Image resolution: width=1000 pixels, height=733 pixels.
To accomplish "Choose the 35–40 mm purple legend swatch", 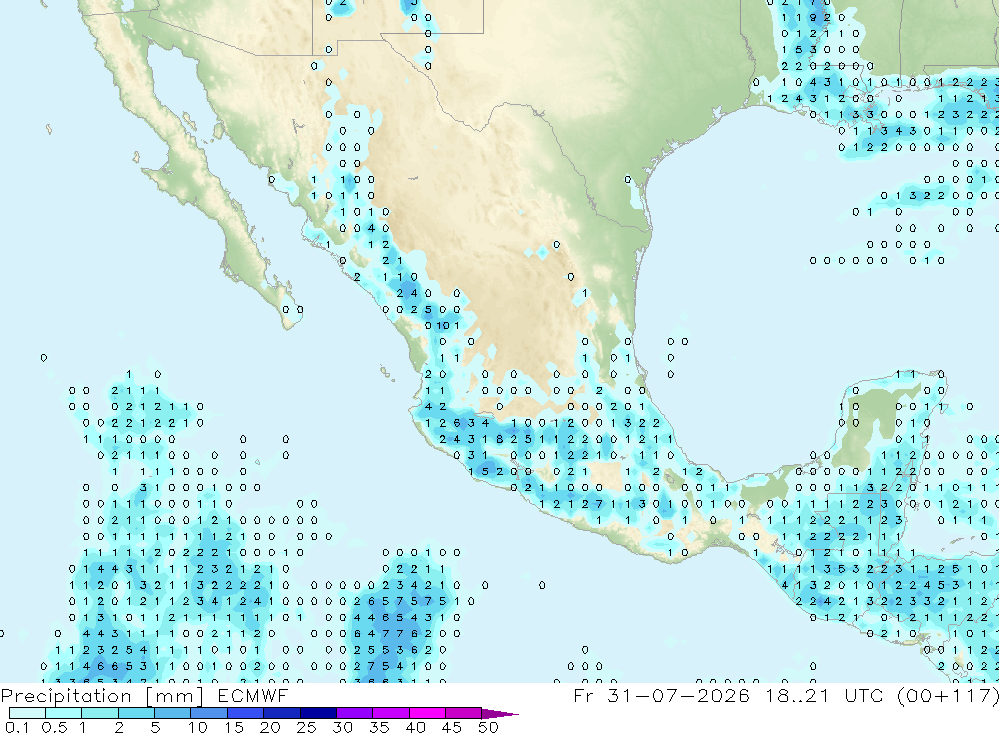I will tap(391, 713).
